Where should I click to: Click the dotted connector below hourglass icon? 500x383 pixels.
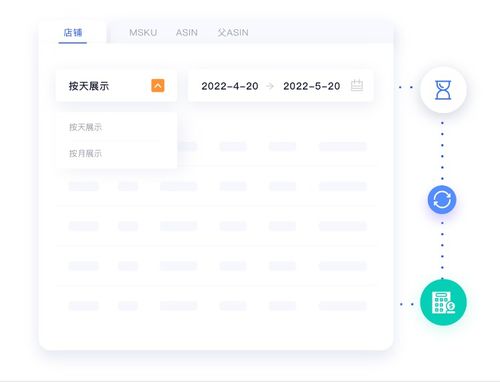[442, 151]
